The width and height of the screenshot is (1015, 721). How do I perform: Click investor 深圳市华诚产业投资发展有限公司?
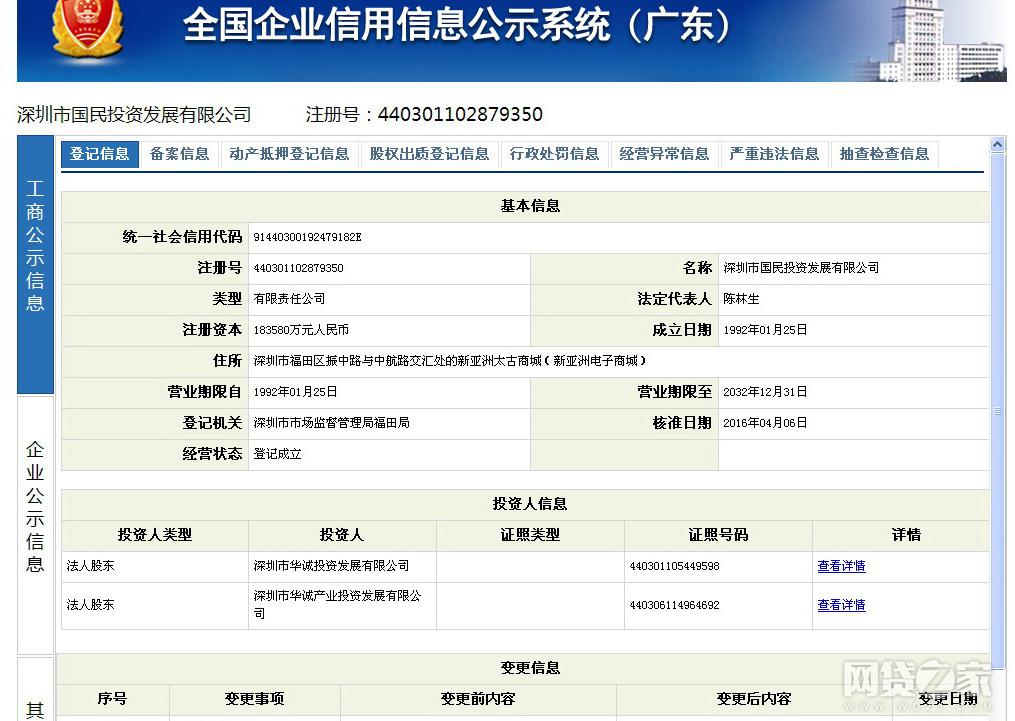click(x=337, y=605)
